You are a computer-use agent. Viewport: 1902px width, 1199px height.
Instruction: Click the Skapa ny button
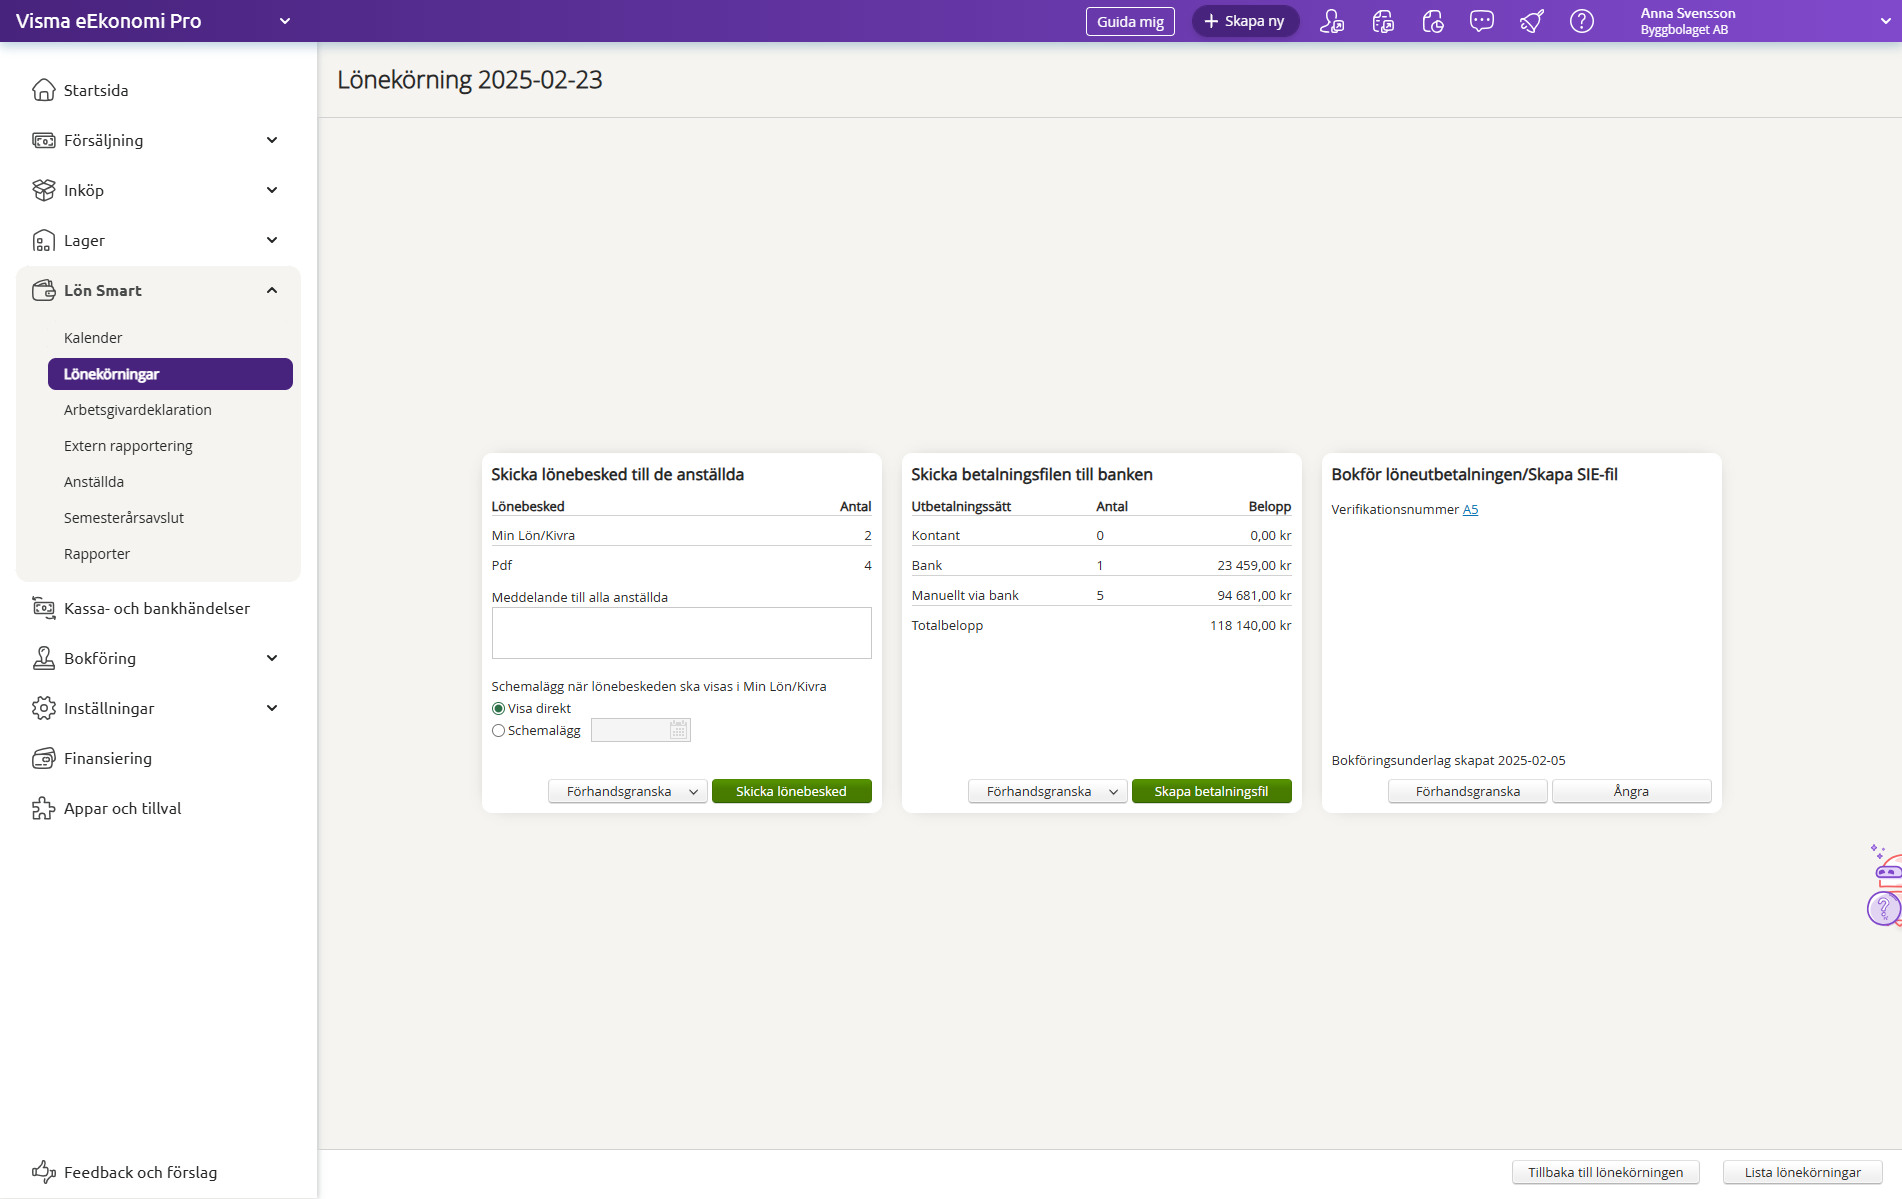pos(1245,21)
